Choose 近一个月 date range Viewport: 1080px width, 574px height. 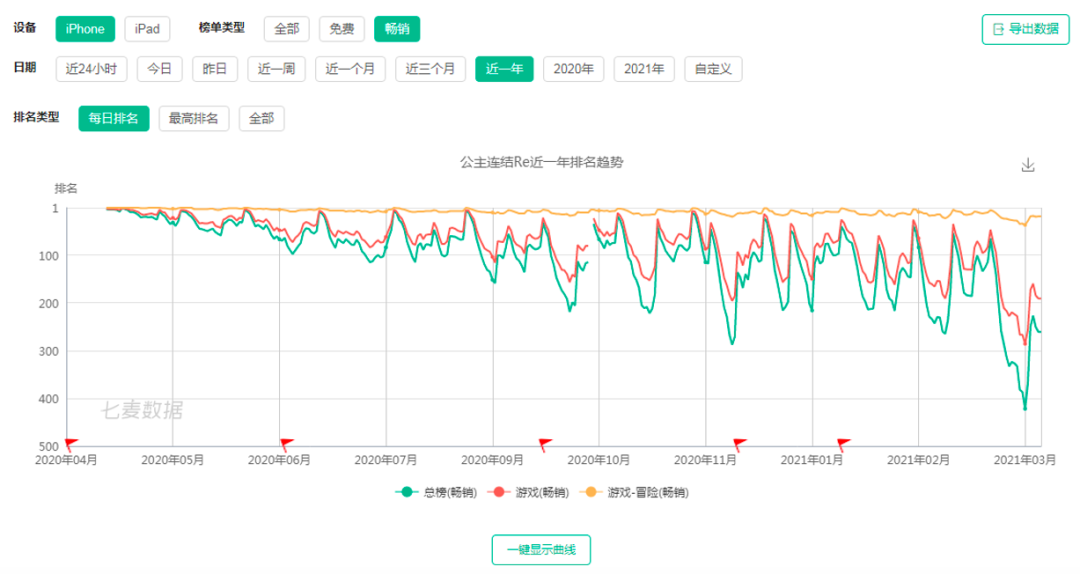pyautogui.click(x=350, y=69)
